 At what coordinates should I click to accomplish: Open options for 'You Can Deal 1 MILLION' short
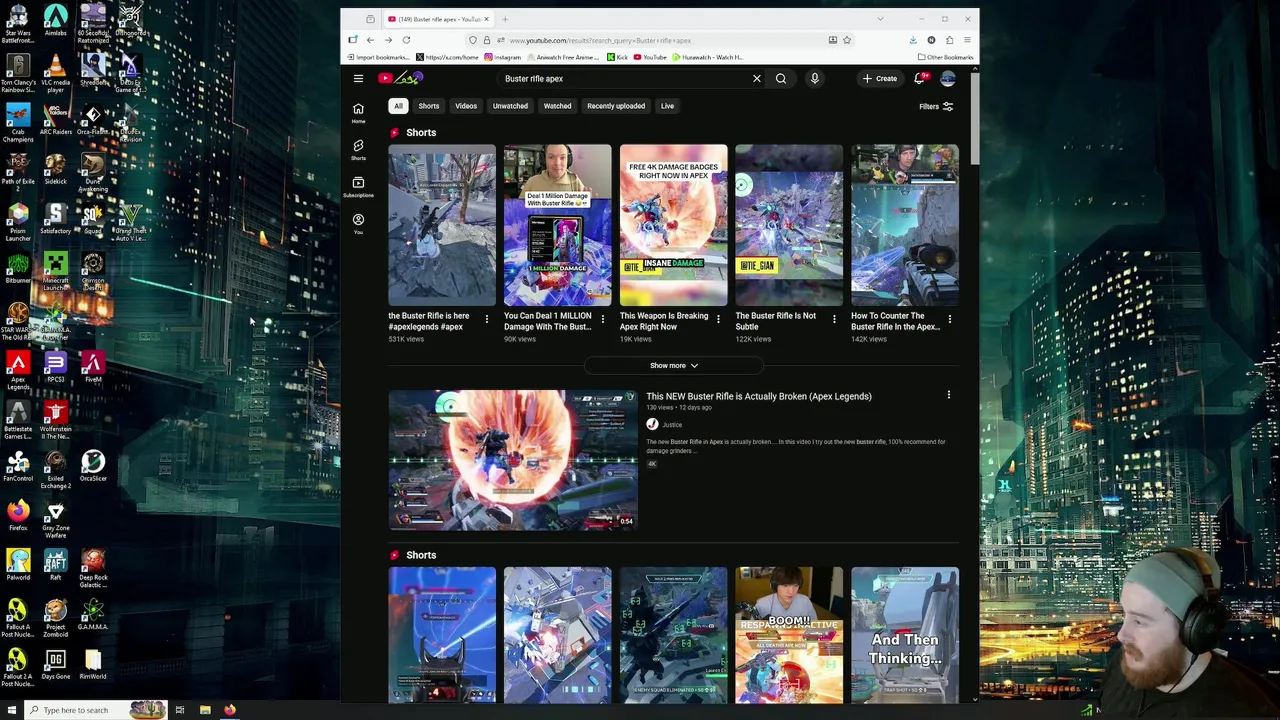[x=602, y=319]
